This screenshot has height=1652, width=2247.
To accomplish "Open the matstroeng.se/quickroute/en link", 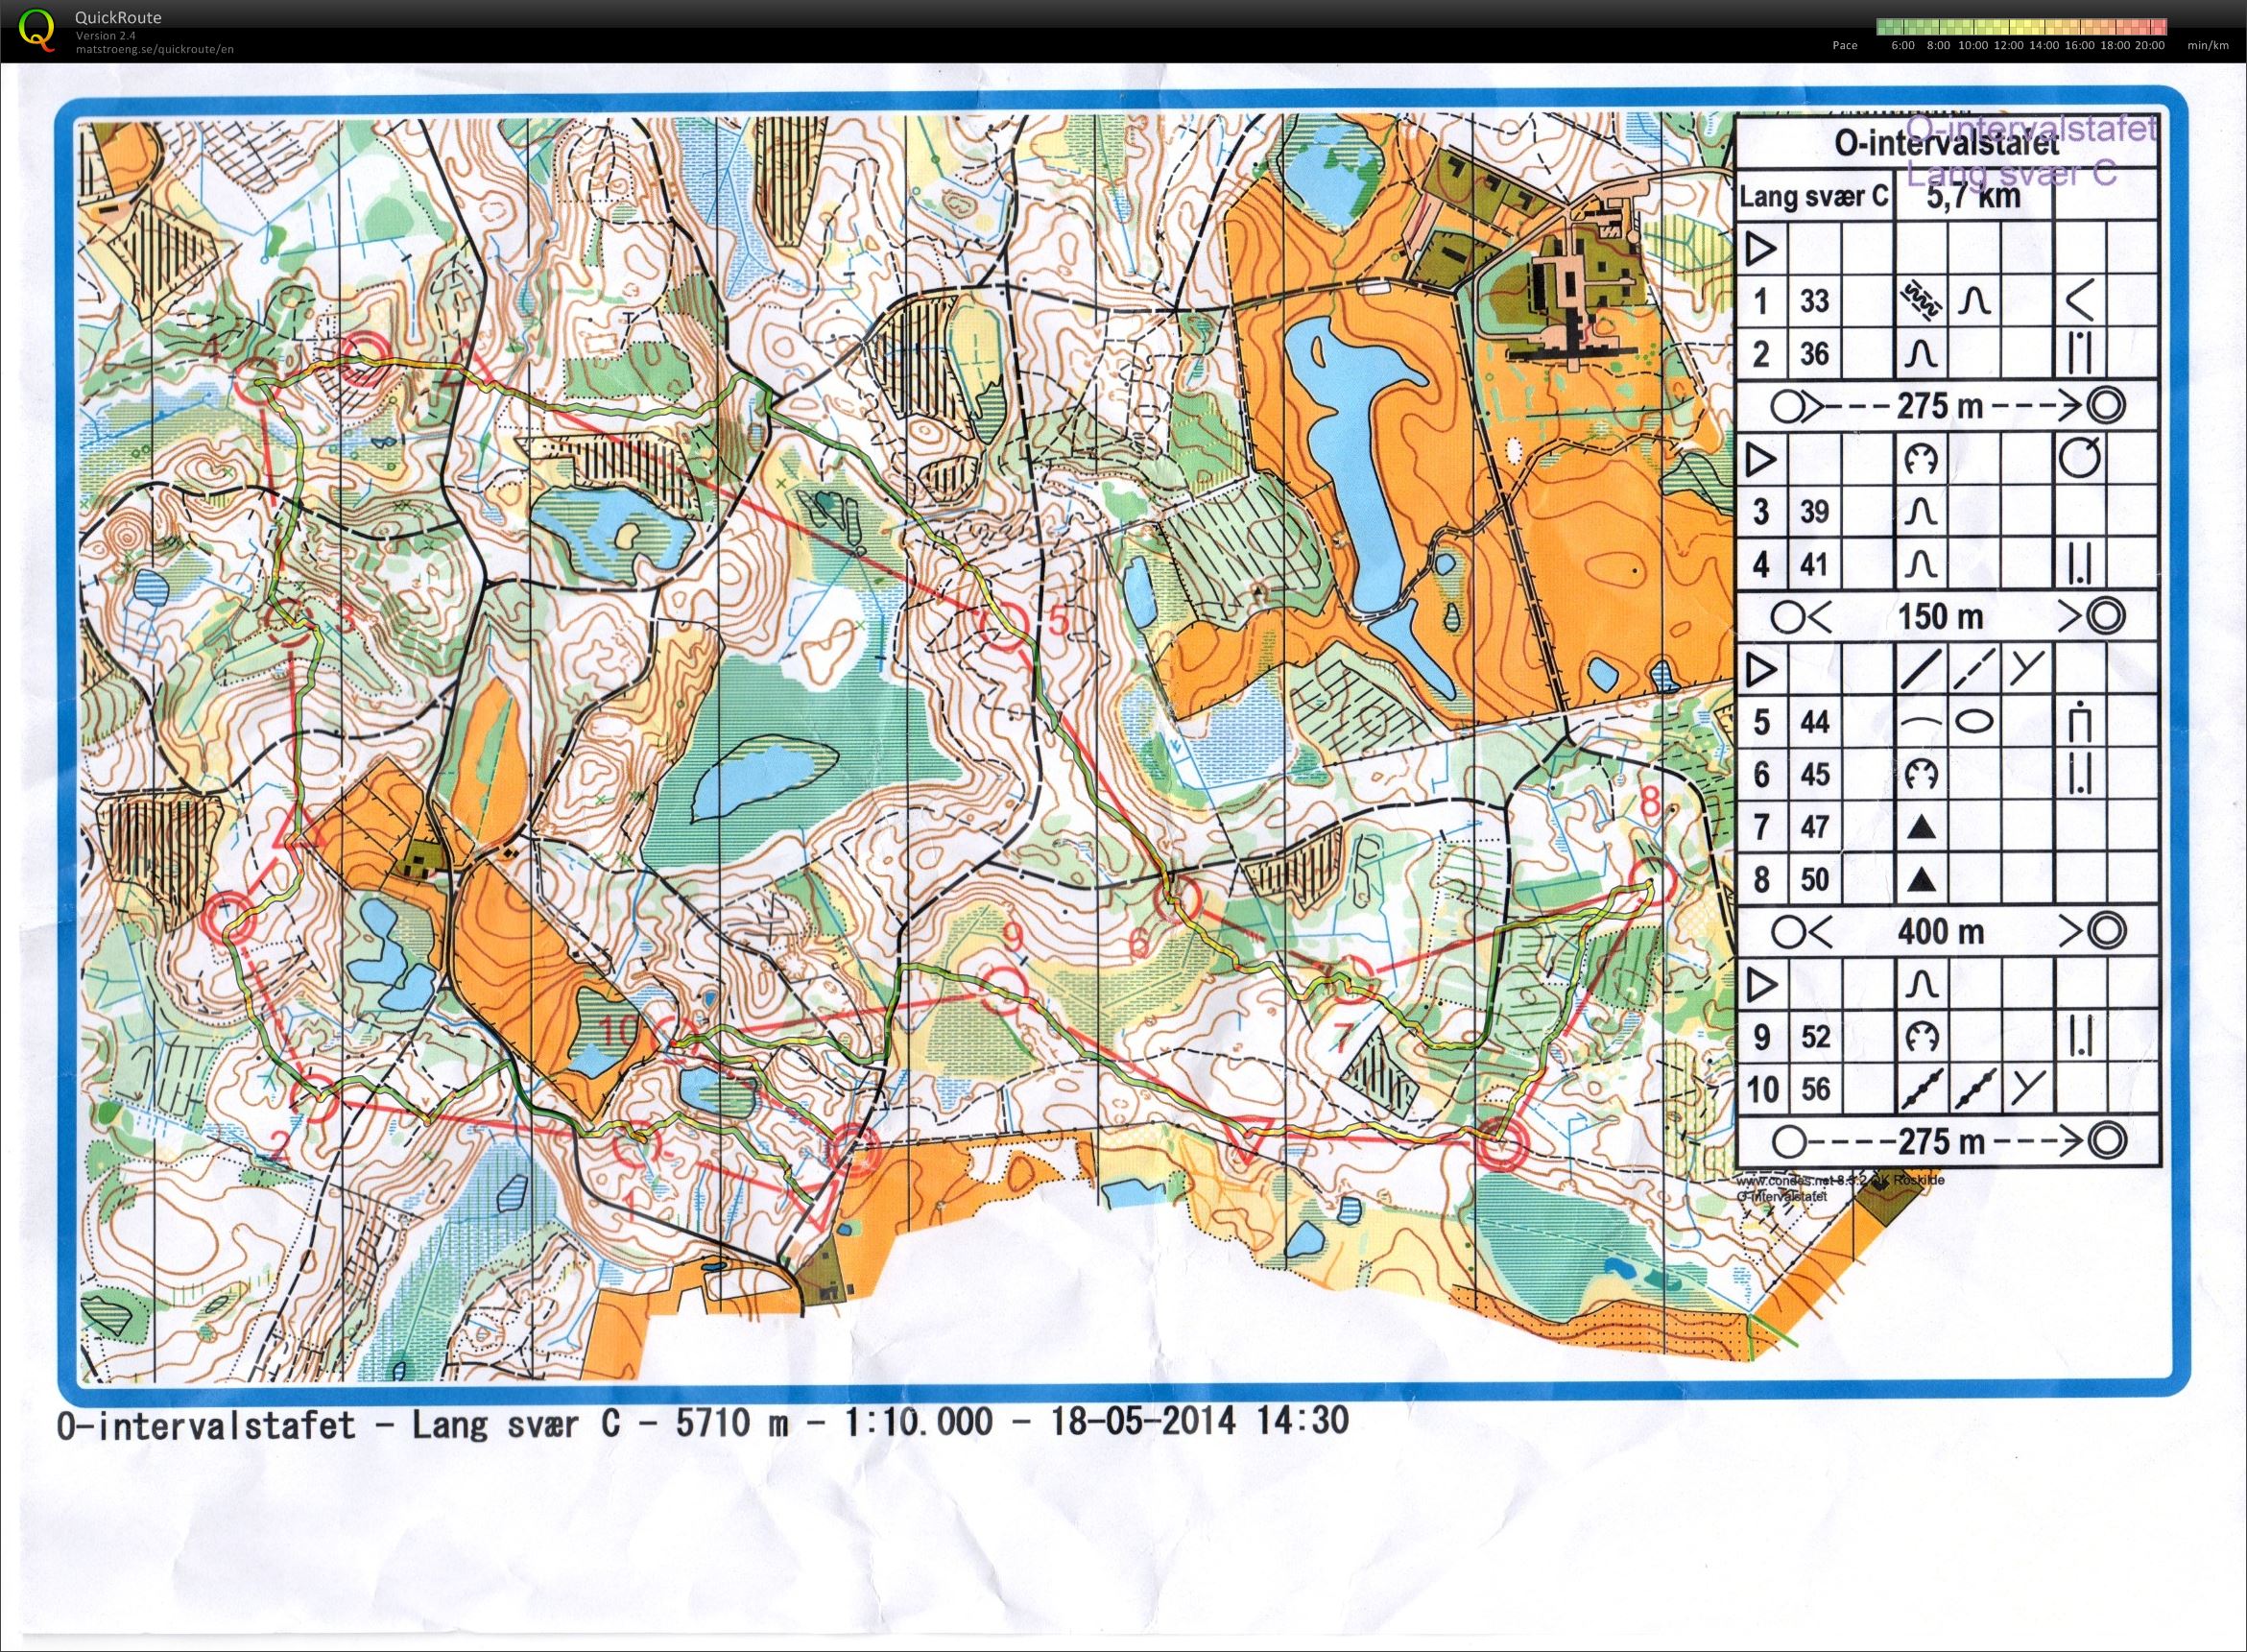I will [155, 48].
